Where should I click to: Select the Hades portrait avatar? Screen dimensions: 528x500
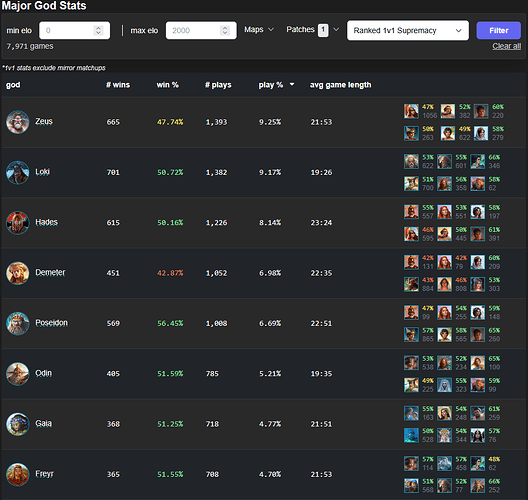[x=18, y=223]
